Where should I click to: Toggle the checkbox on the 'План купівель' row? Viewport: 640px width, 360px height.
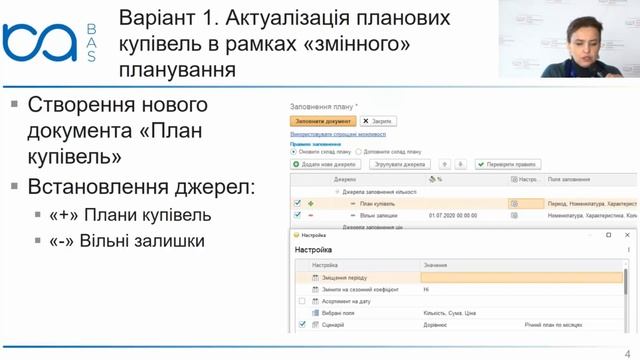tap(297, 203)
